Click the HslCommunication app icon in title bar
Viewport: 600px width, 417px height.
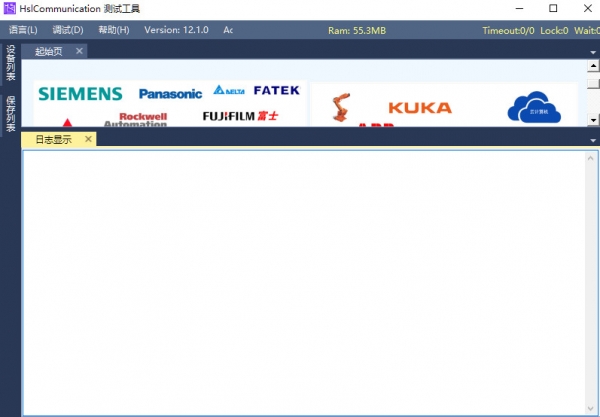[x=9, y=9]
